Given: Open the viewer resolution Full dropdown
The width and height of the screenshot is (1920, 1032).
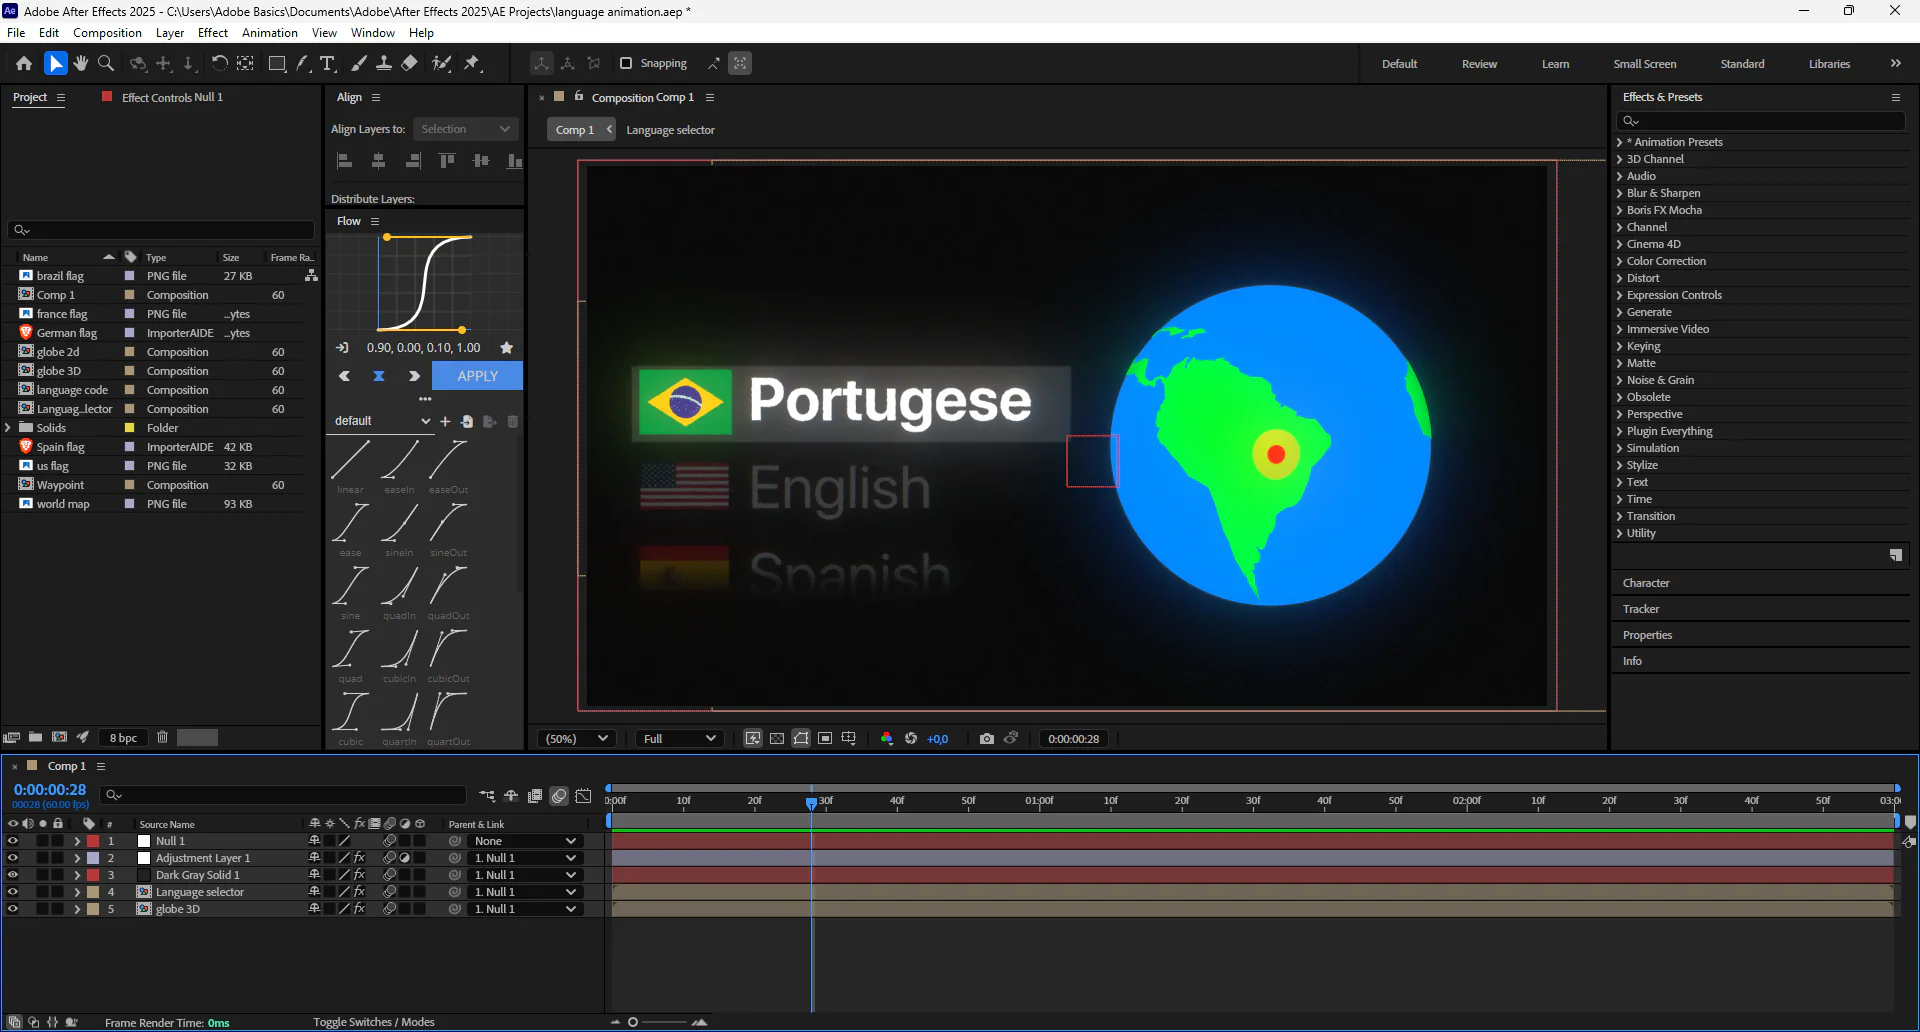Looking at the screenshot, I should (x=680, y=739).
